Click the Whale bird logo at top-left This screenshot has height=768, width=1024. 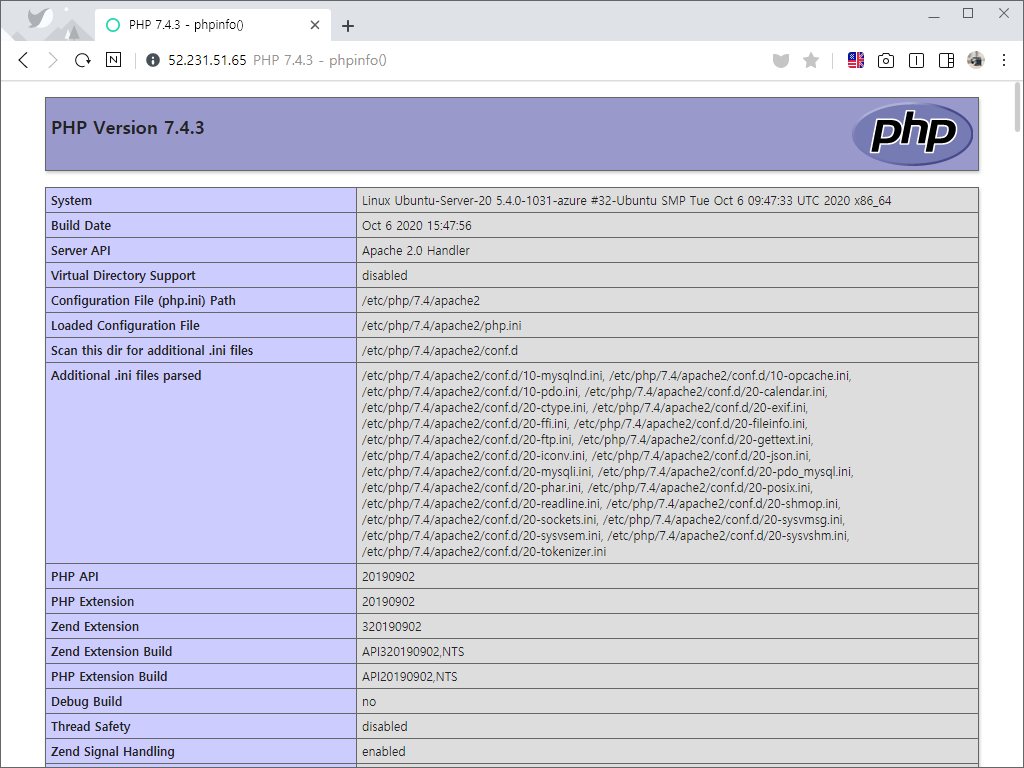[40, 18]
